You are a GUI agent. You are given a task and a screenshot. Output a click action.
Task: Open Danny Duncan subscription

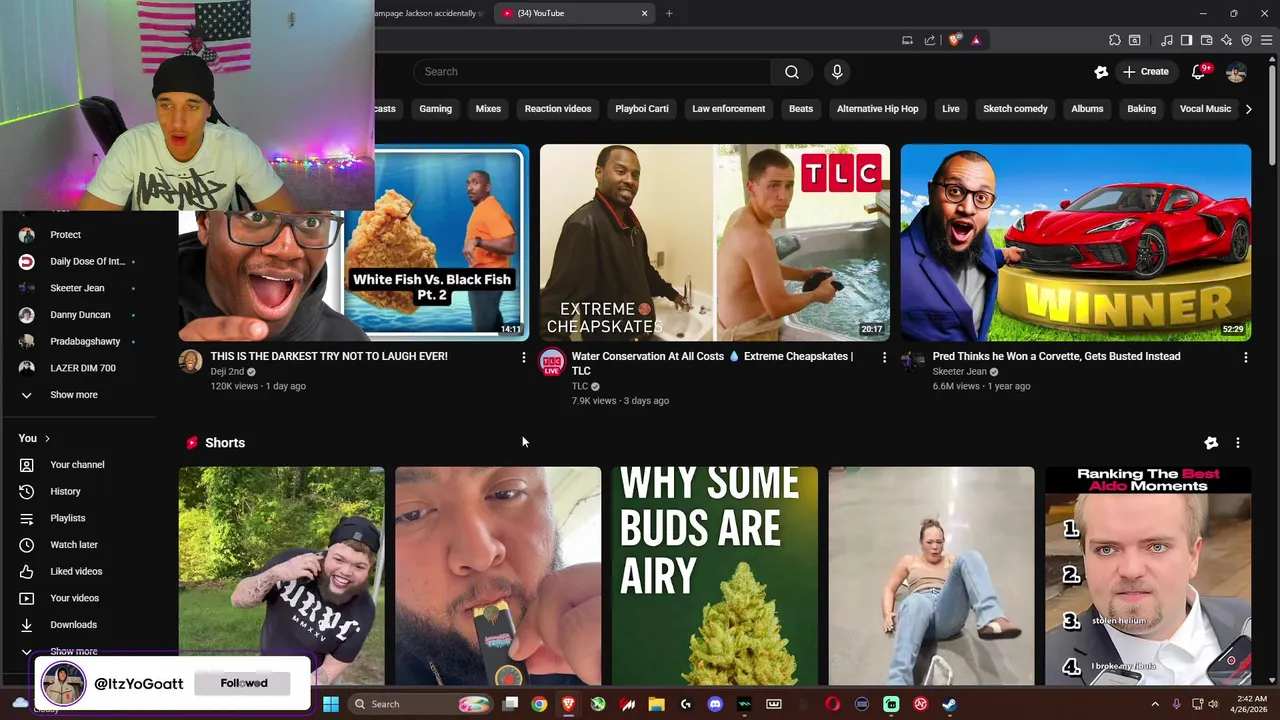(78, 315)
